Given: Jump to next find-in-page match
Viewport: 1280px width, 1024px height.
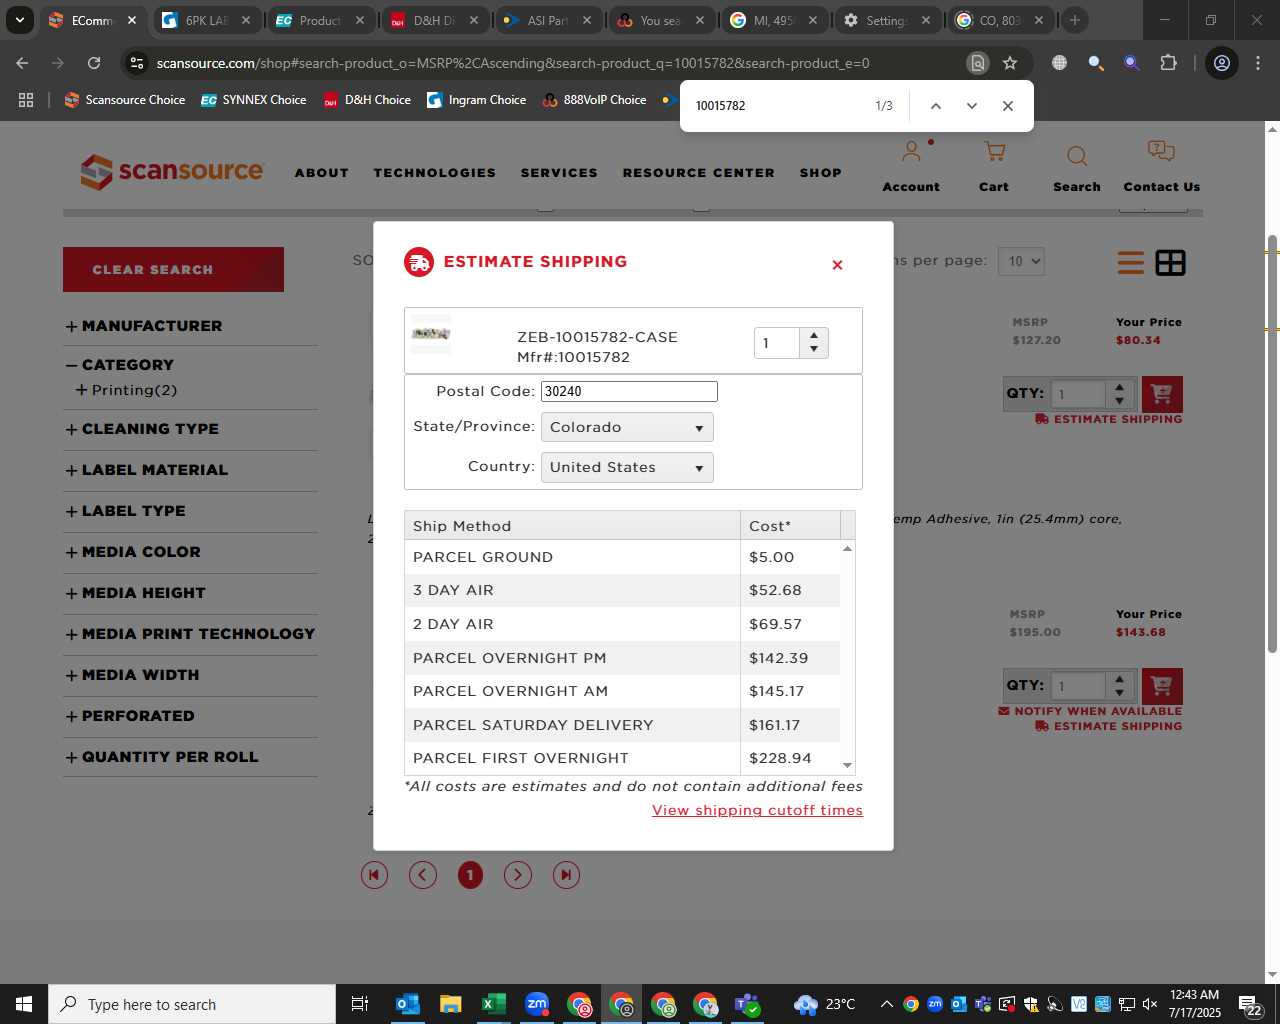Looking at the screenshot, I should (972, 106).
